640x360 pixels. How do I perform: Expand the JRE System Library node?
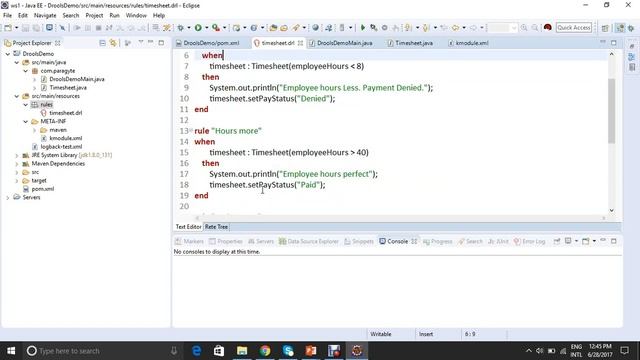pyautogui.click(x=17, y=155)
